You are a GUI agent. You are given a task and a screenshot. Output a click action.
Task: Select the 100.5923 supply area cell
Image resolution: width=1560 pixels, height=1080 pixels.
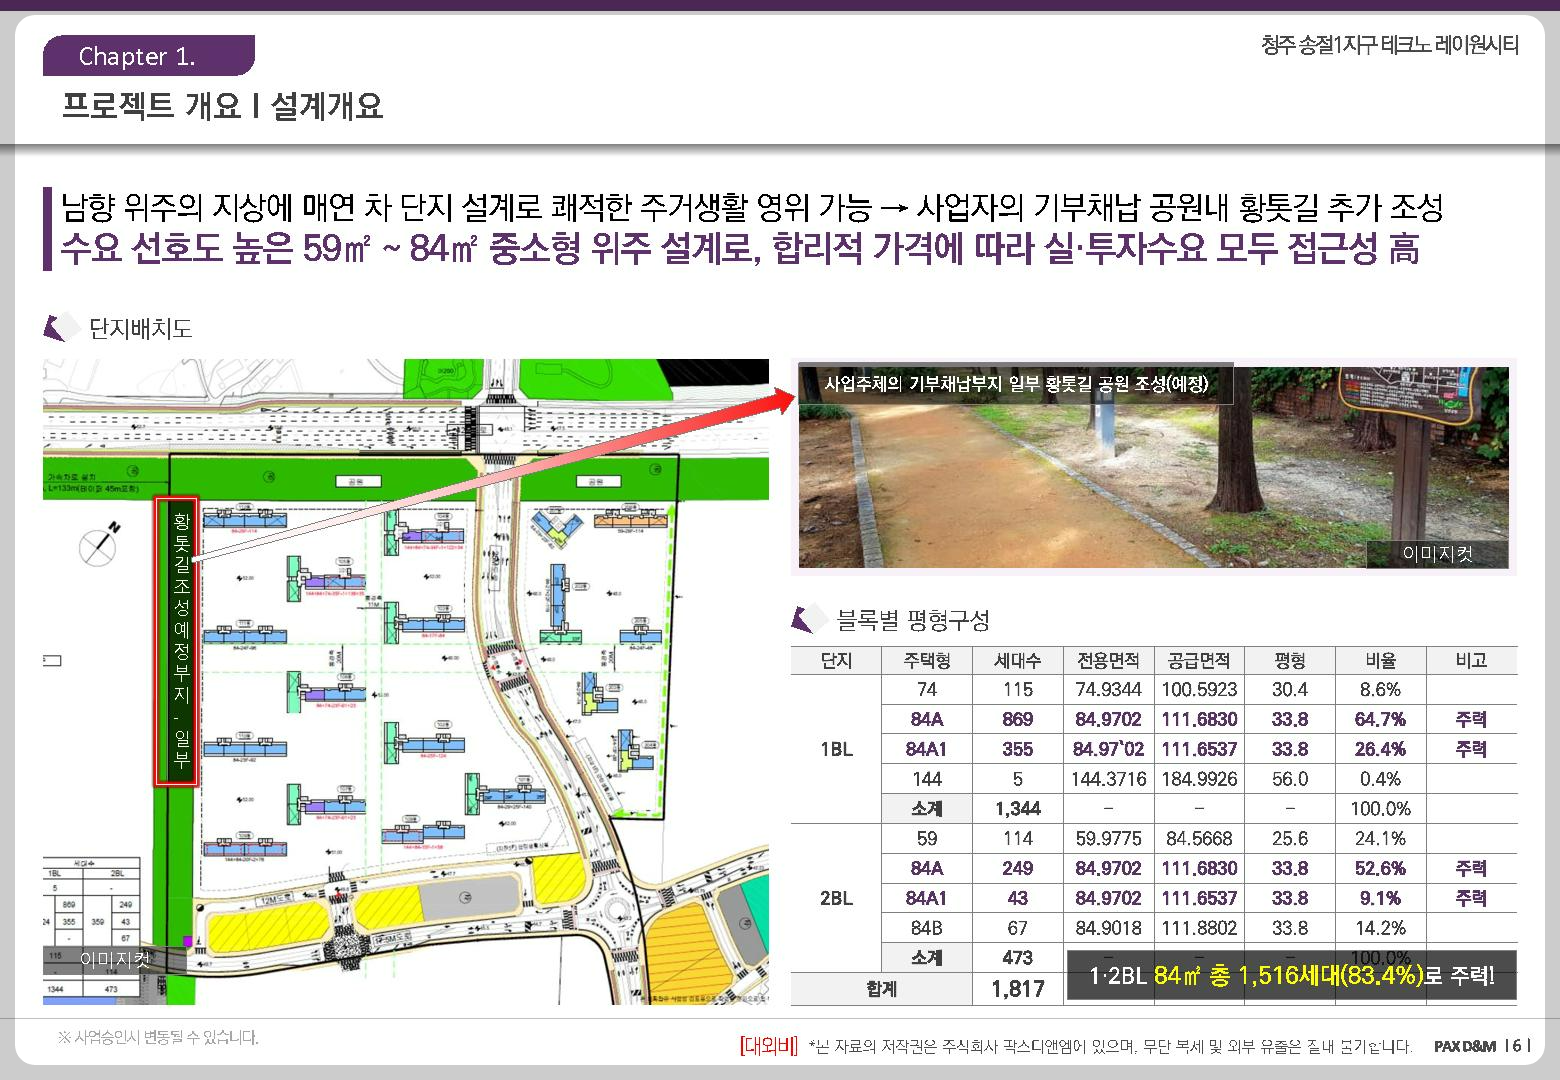(x=1199, y=689)
